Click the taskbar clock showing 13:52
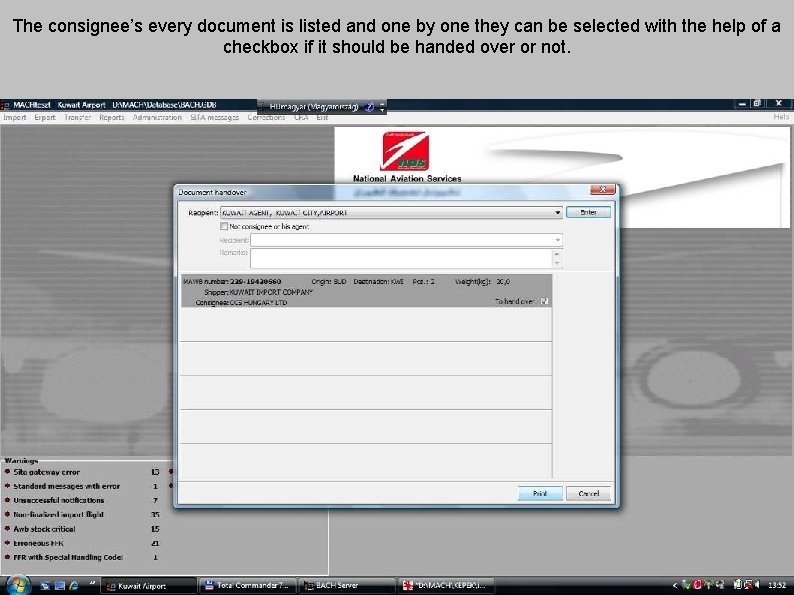Viewport: 794px width, 595px height. coord(777,585)
